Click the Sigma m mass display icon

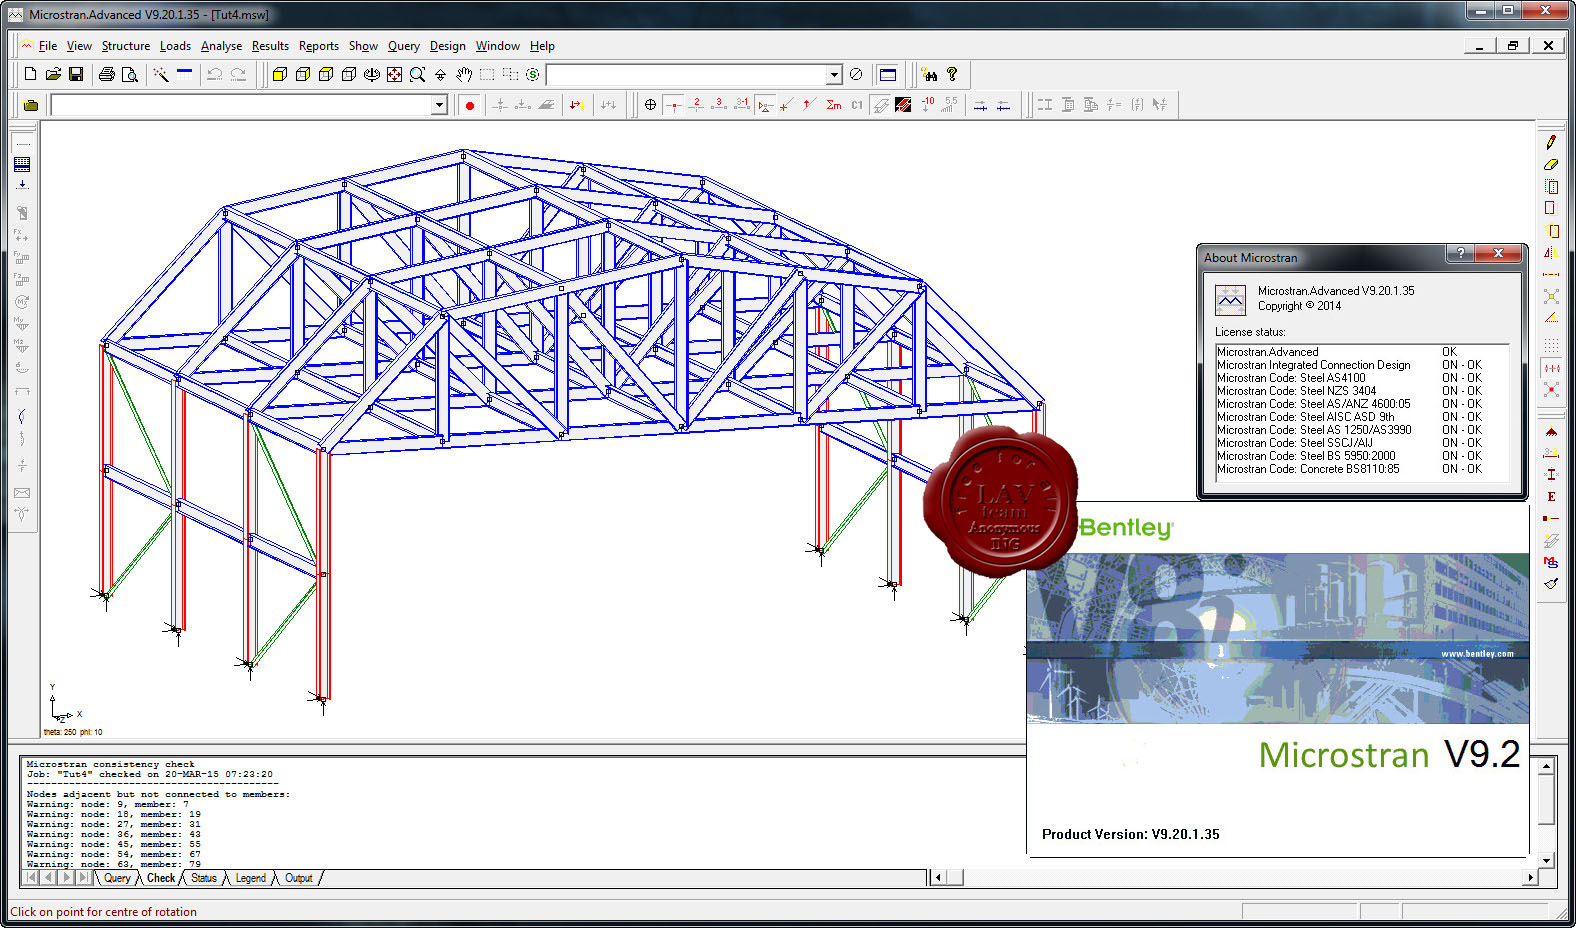pyautogui.click(x=834, y=105)
